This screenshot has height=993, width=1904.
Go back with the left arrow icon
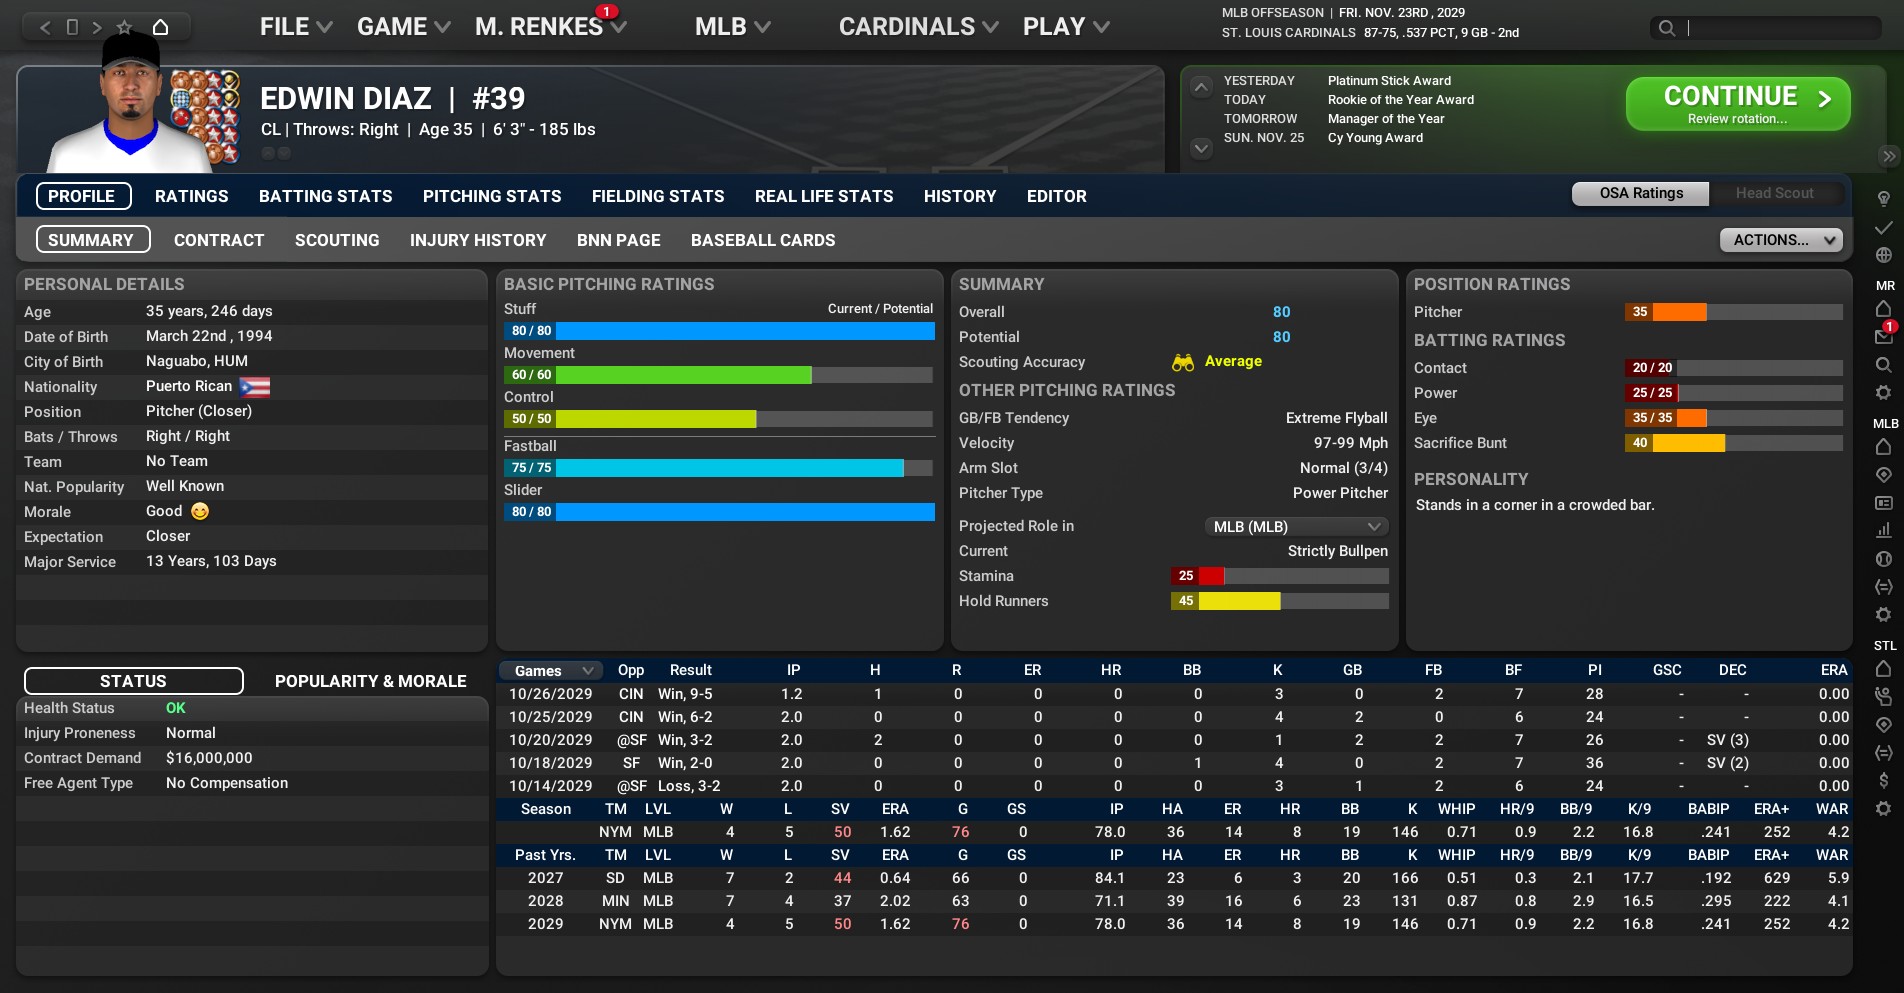[45, 27]
